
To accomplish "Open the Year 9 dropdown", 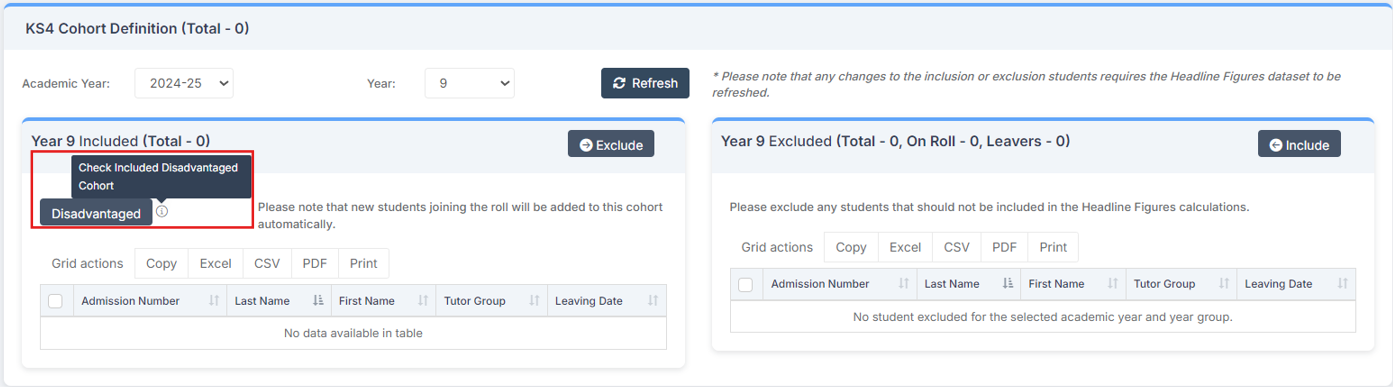I will tap(469, 83).
